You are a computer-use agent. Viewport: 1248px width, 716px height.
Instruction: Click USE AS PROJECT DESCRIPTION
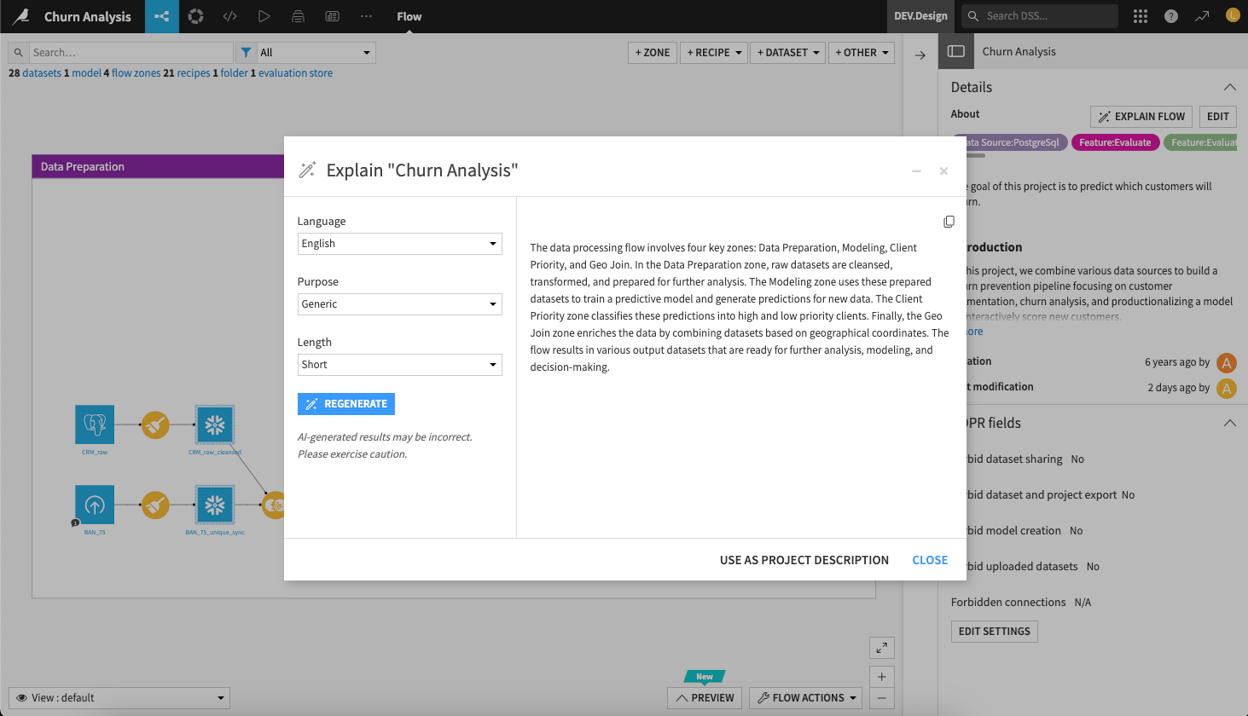click(803, 560)
